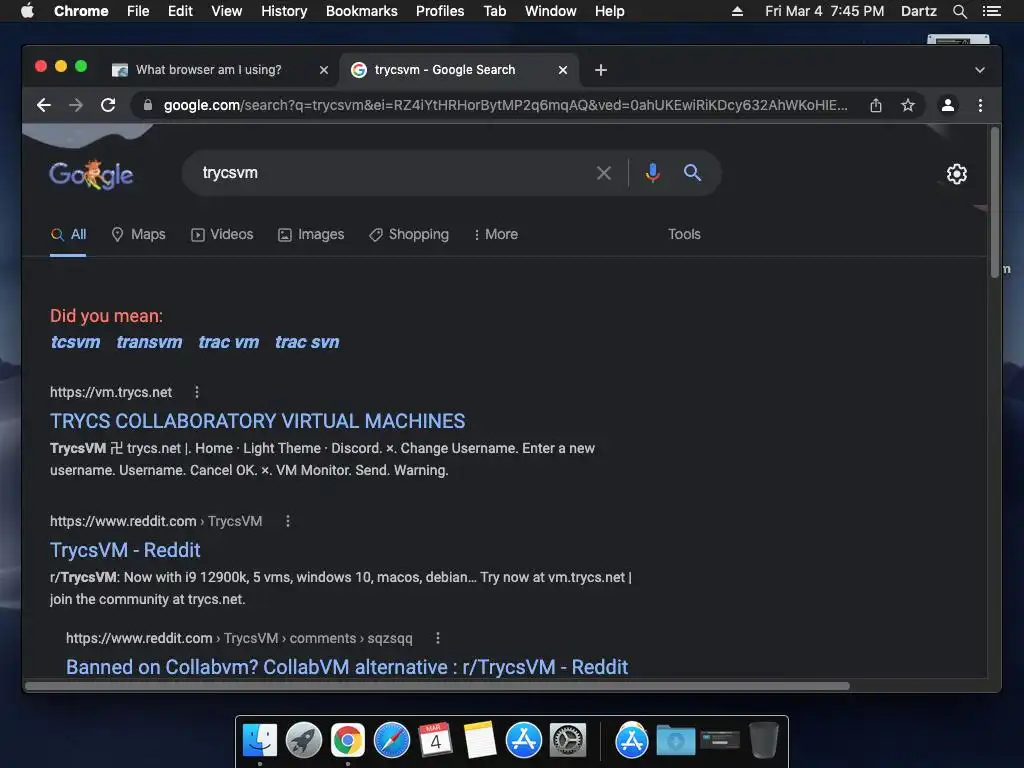Open 'Banned on Collabvm? CollabVM alternative' result
The width and height of the screenshot is (1024, 768).
(x=347, y=667)
